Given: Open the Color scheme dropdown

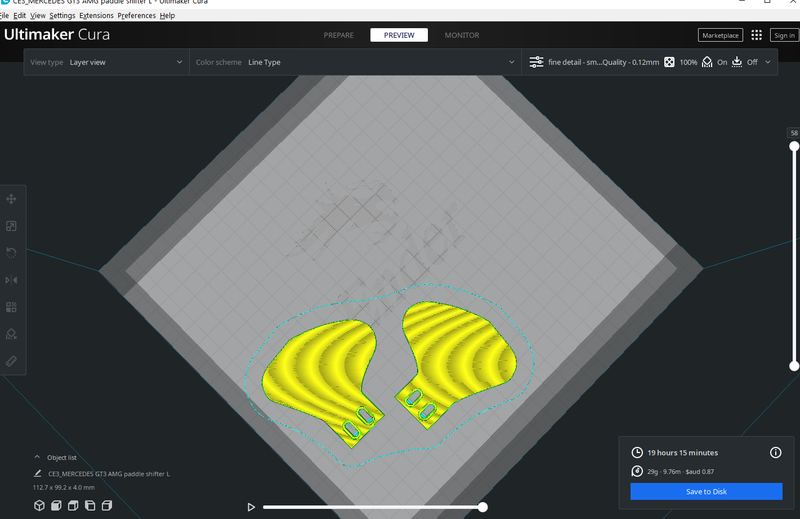Looking at the screenshot, I should (x=354, y=62).
